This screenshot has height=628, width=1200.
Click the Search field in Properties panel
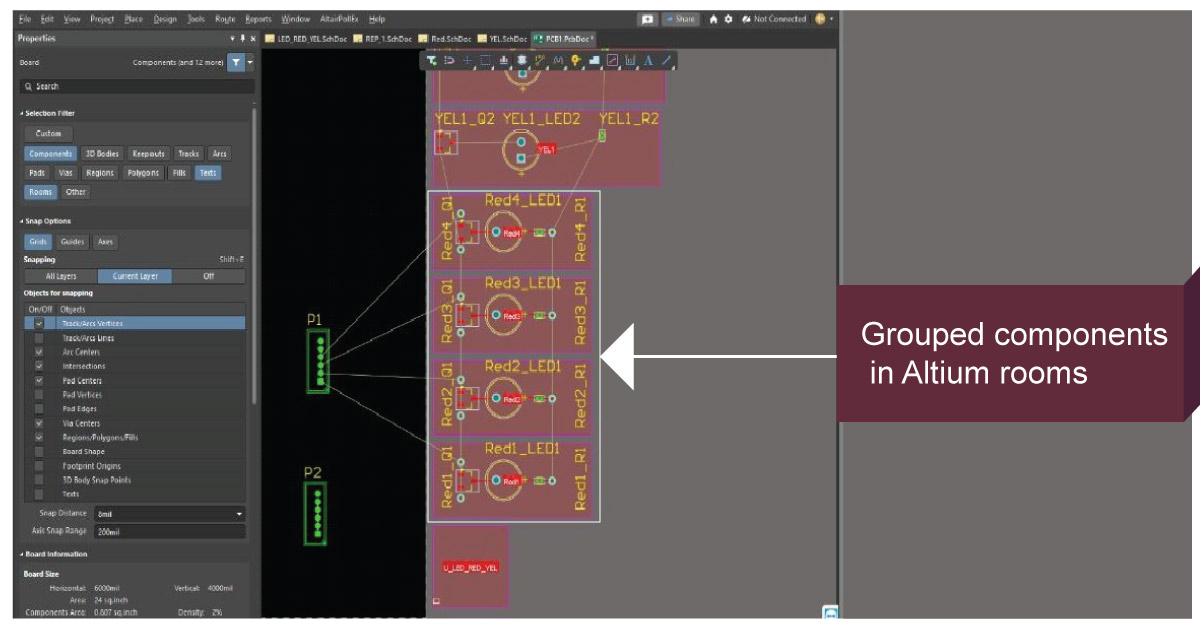(x=130, y=85)
